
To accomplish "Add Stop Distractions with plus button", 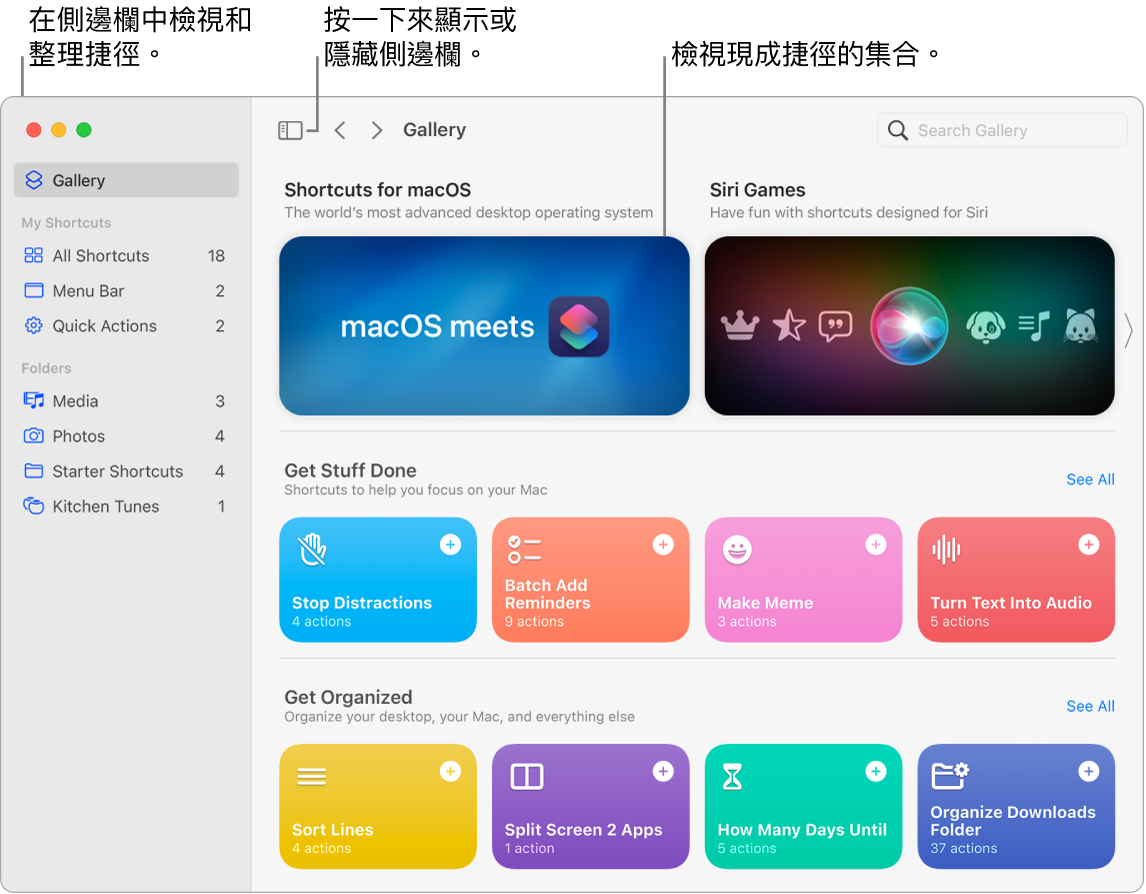I will coord(450,545).
